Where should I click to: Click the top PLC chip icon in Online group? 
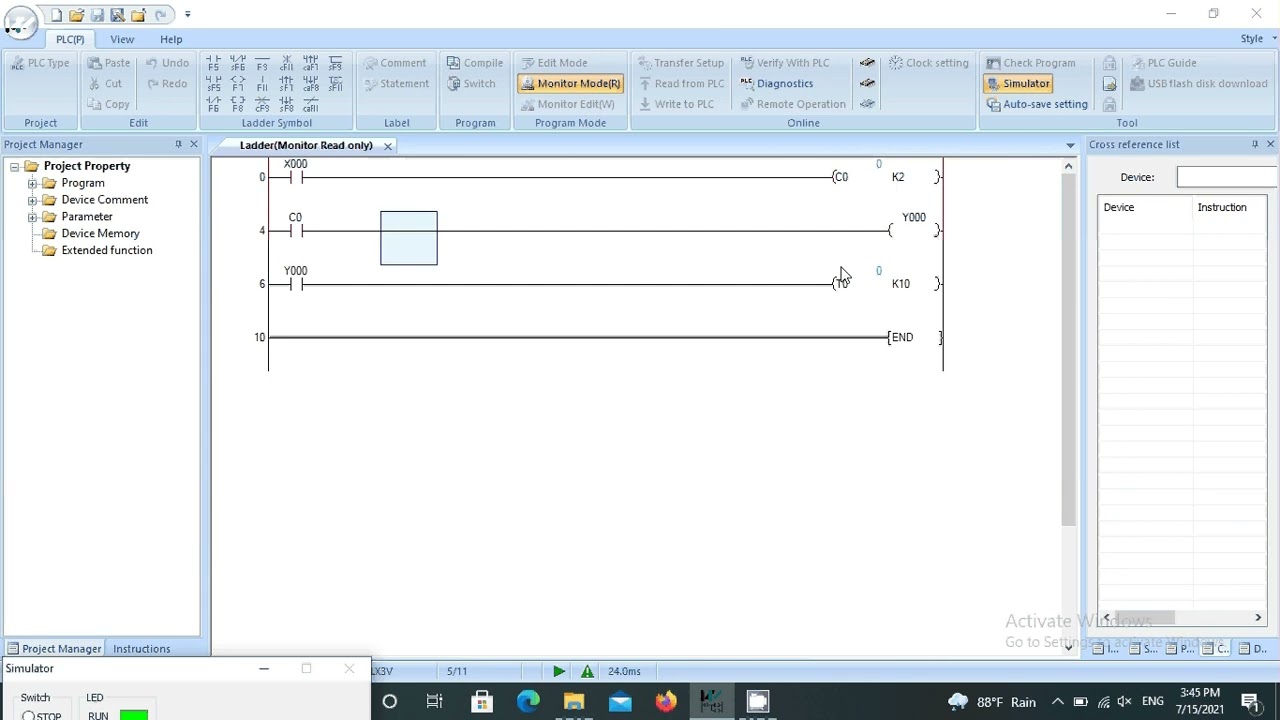(x=867, y=63)
